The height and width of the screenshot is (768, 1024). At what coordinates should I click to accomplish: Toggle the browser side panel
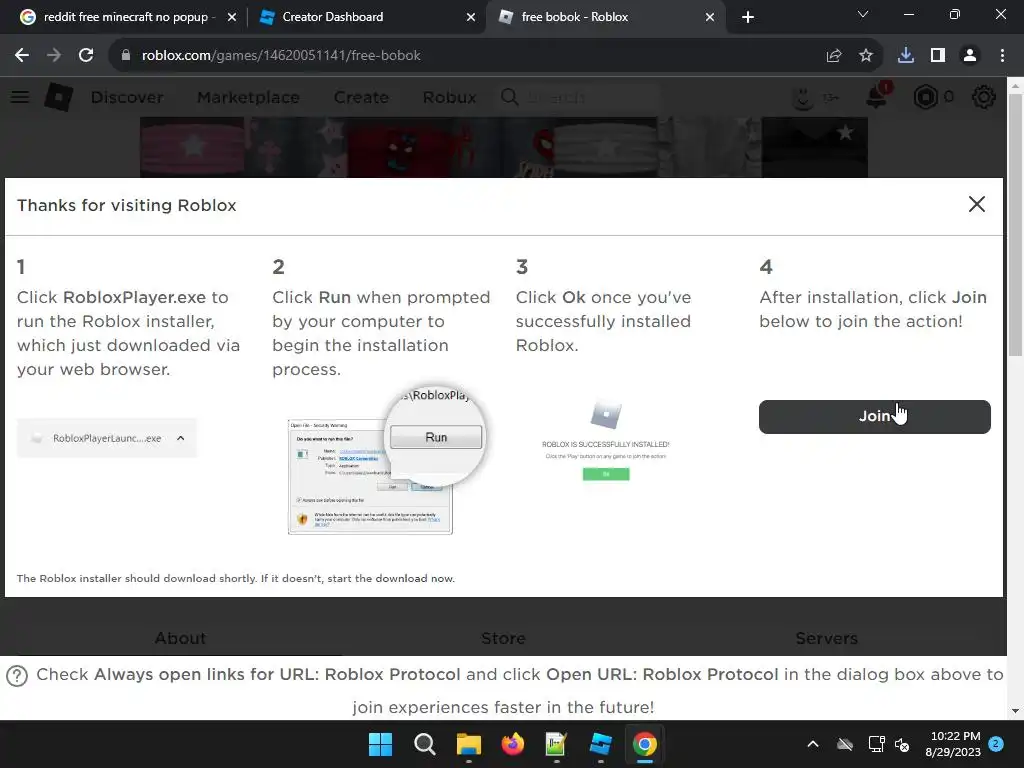coord(938,56)
